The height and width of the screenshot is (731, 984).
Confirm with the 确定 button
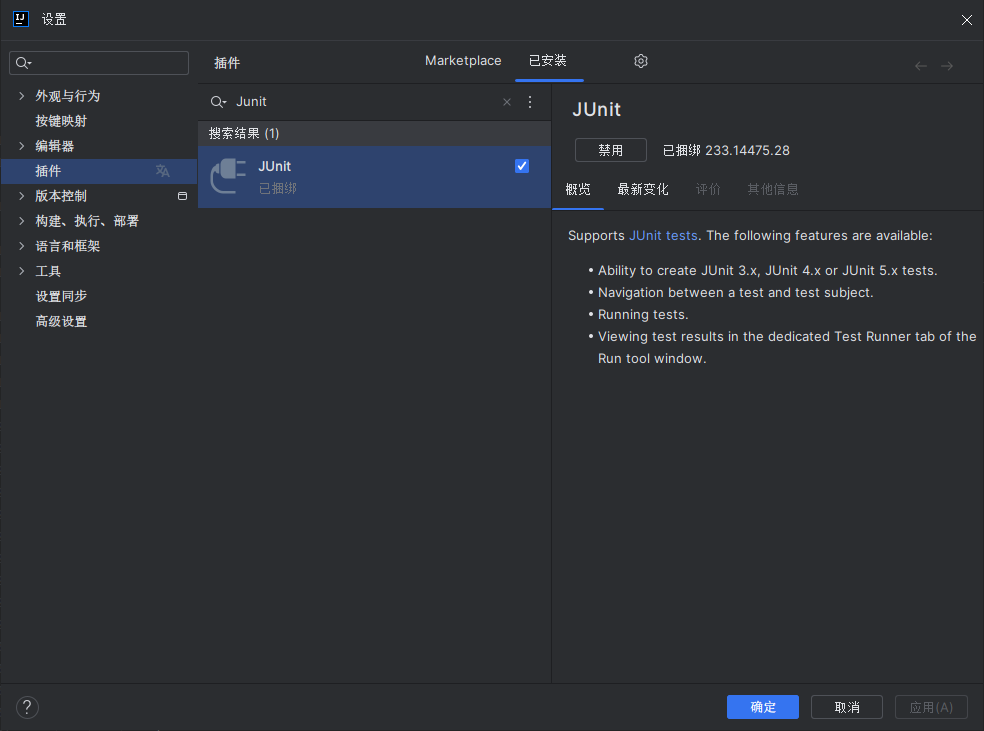coord(762,707)
